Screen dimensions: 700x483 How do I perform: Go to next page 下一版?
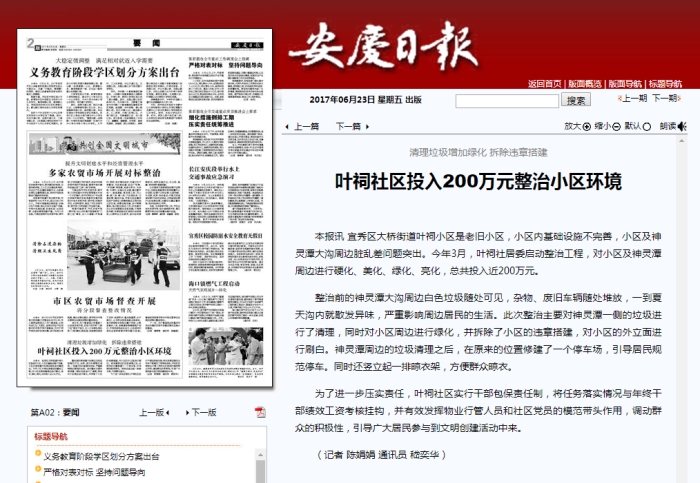coord(204,412)
